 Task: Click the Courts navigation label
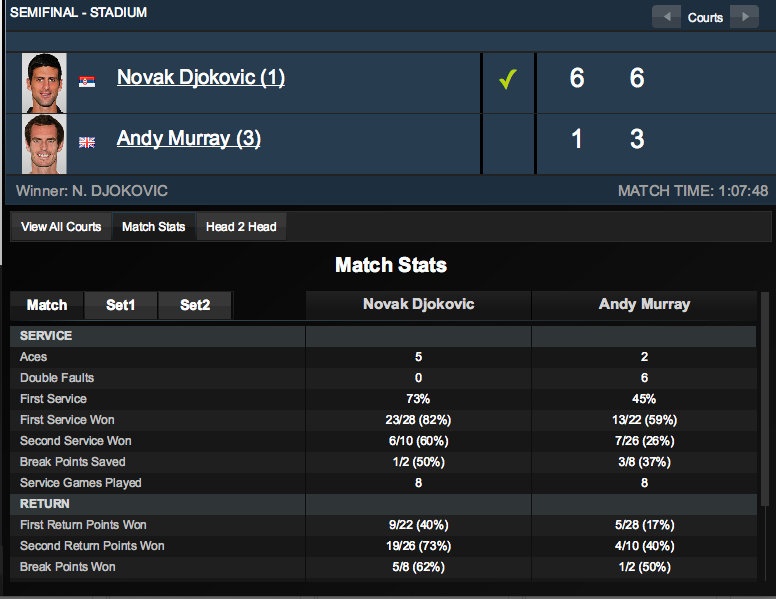(x=705, y=17)
